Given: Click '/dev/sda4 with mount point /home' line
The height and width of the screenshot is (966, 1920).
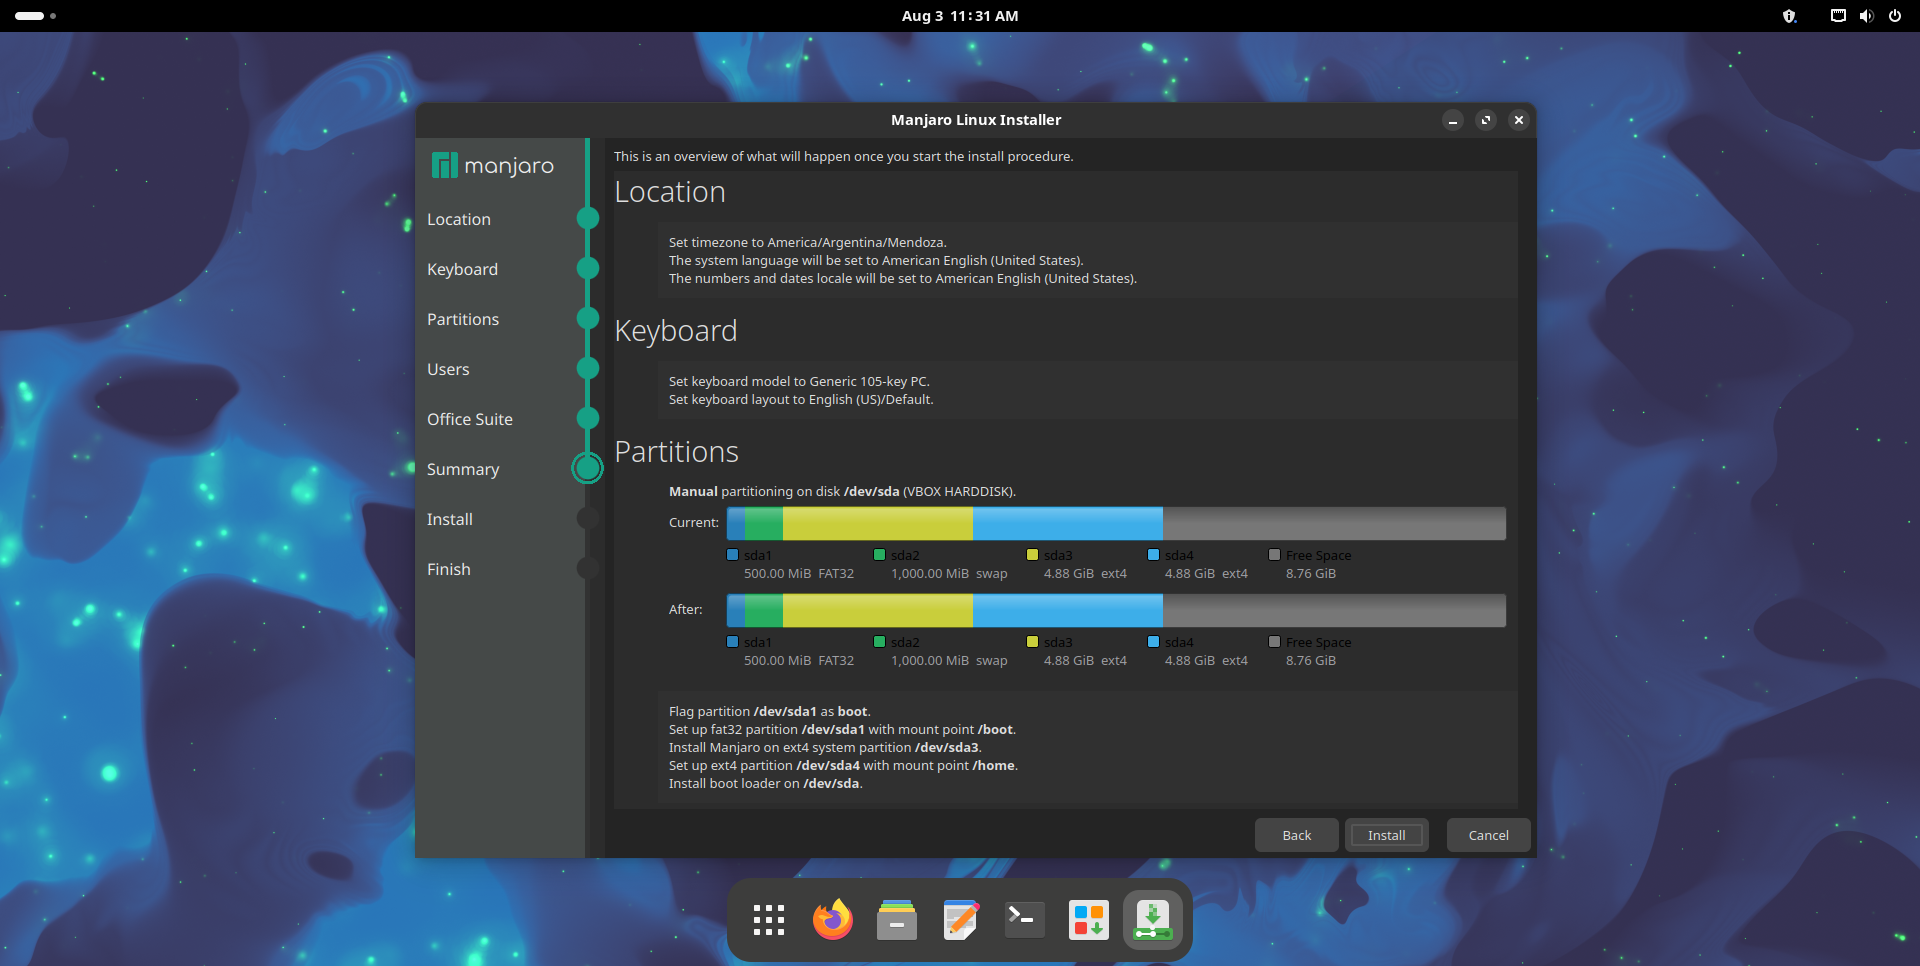Looking at the screenshot, I should coord(844,765).
